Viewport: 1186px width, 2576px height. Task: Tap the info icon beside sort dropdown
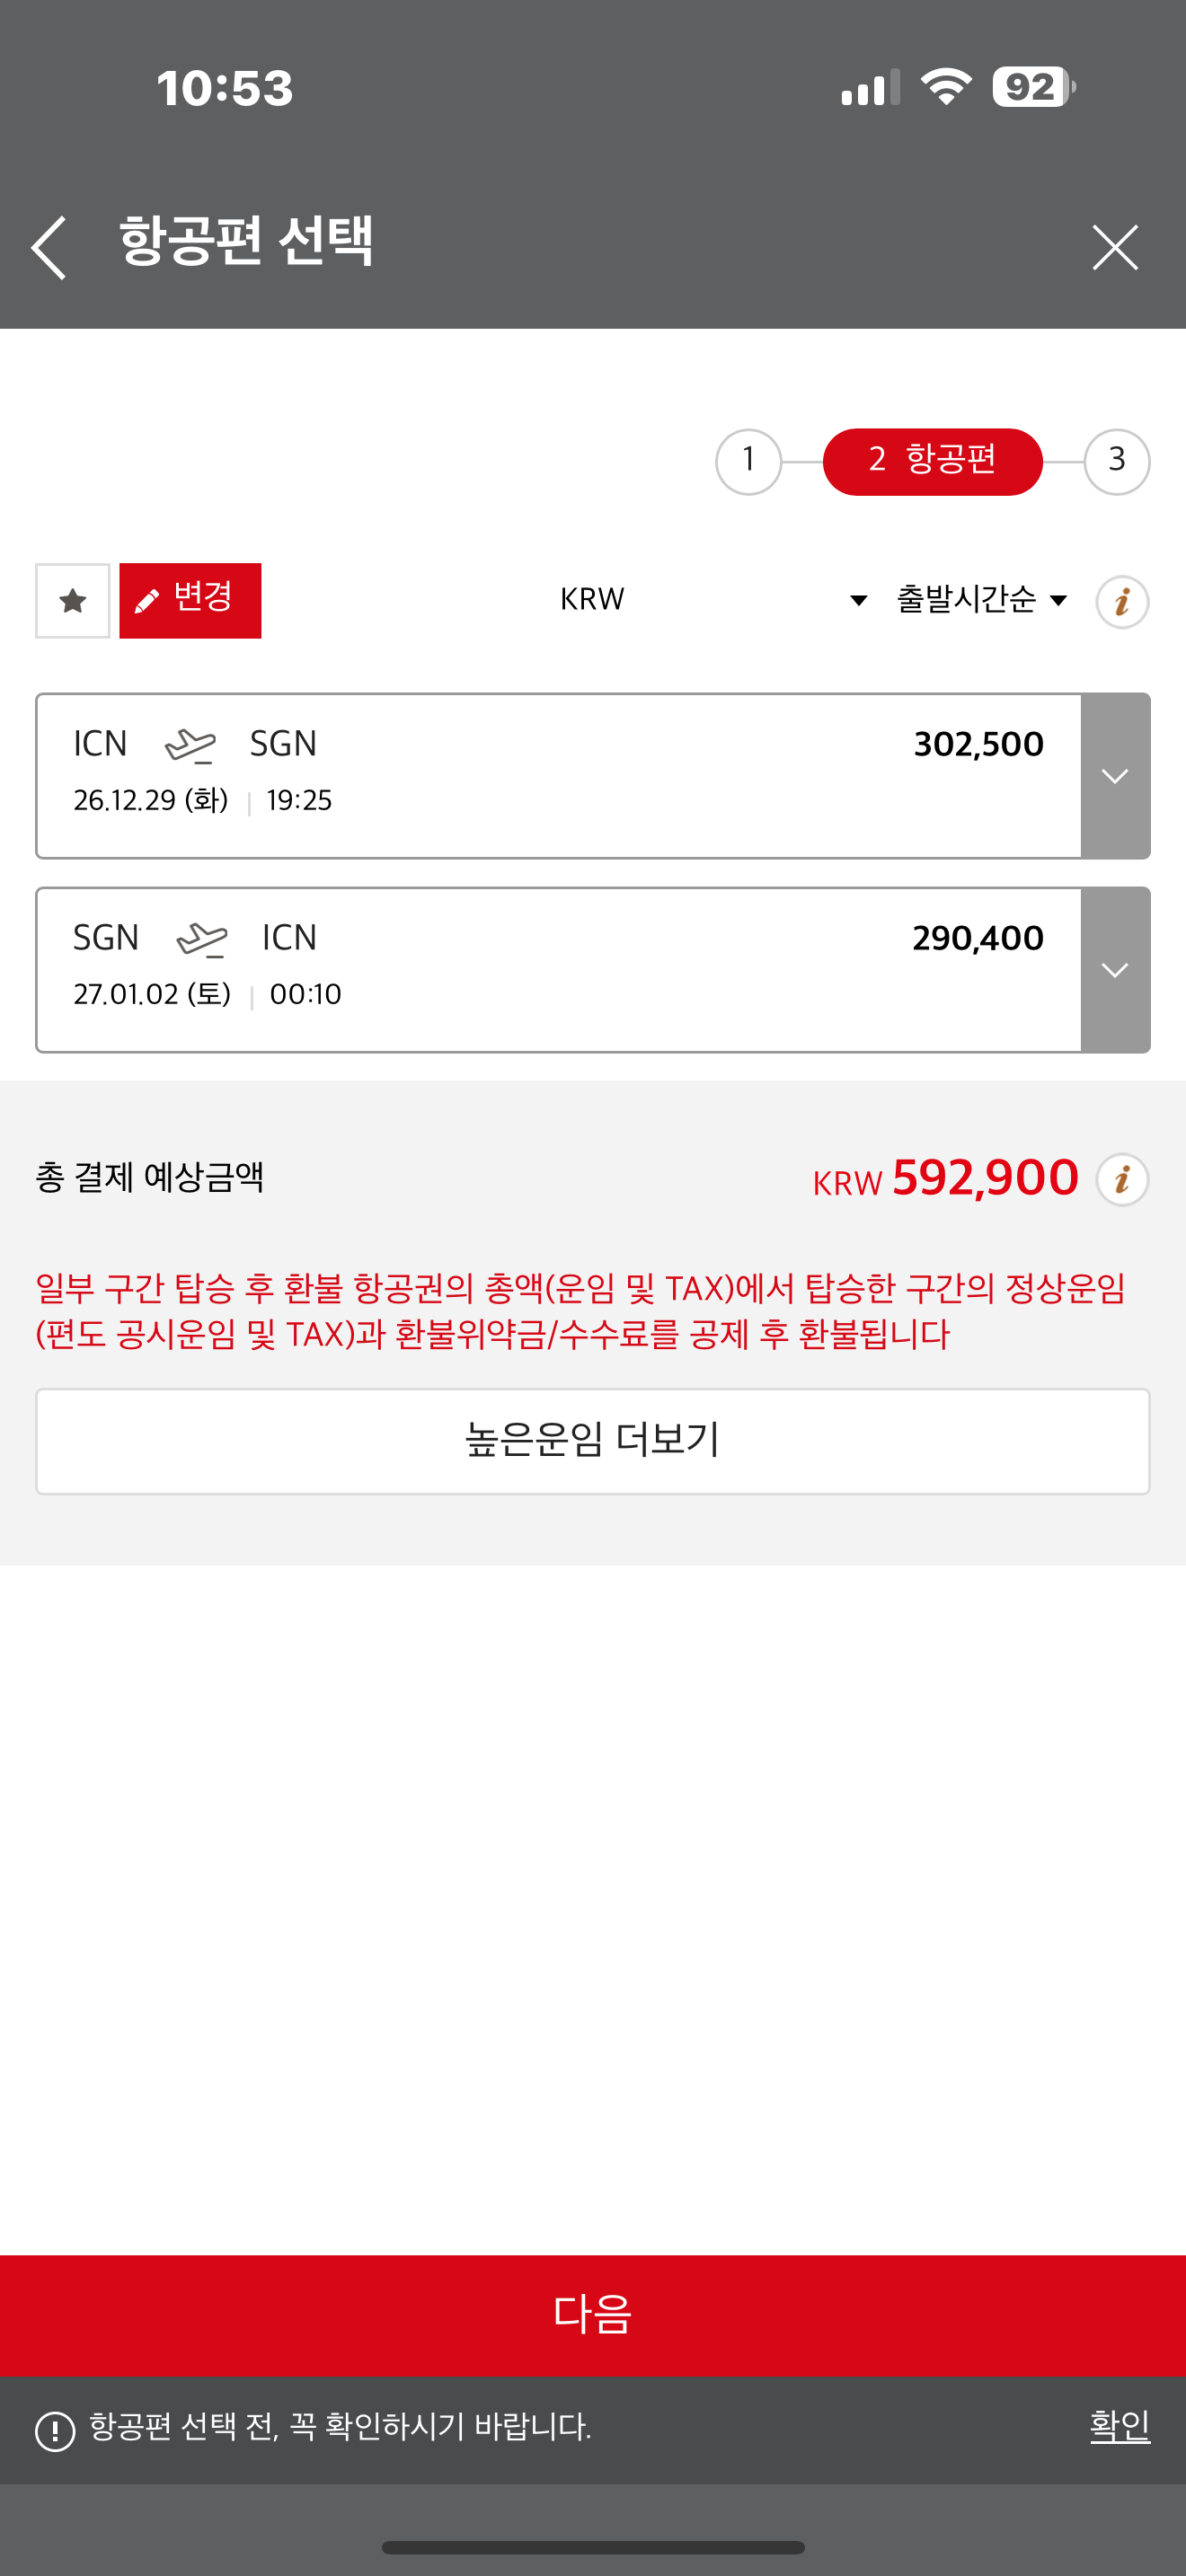pos(1122,602)
